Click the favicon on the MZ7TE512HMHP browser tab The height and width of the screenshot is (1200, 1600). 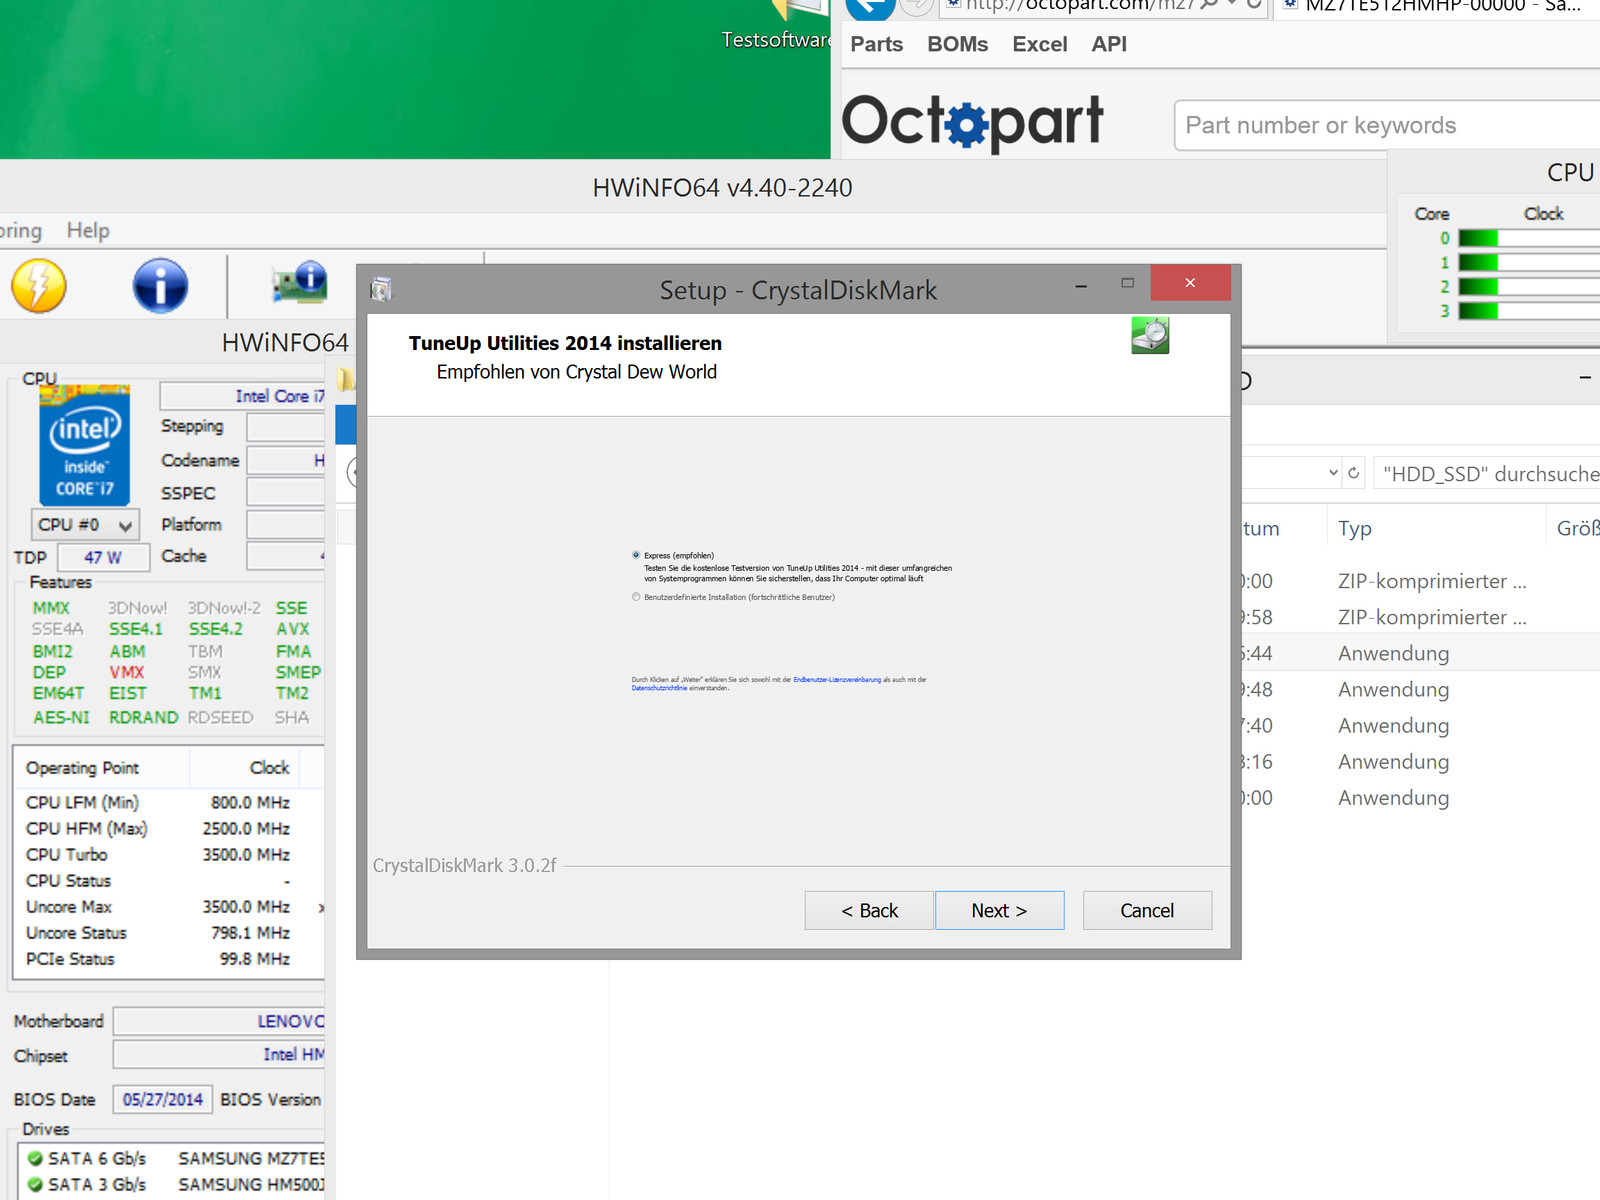coord(1290,4)
